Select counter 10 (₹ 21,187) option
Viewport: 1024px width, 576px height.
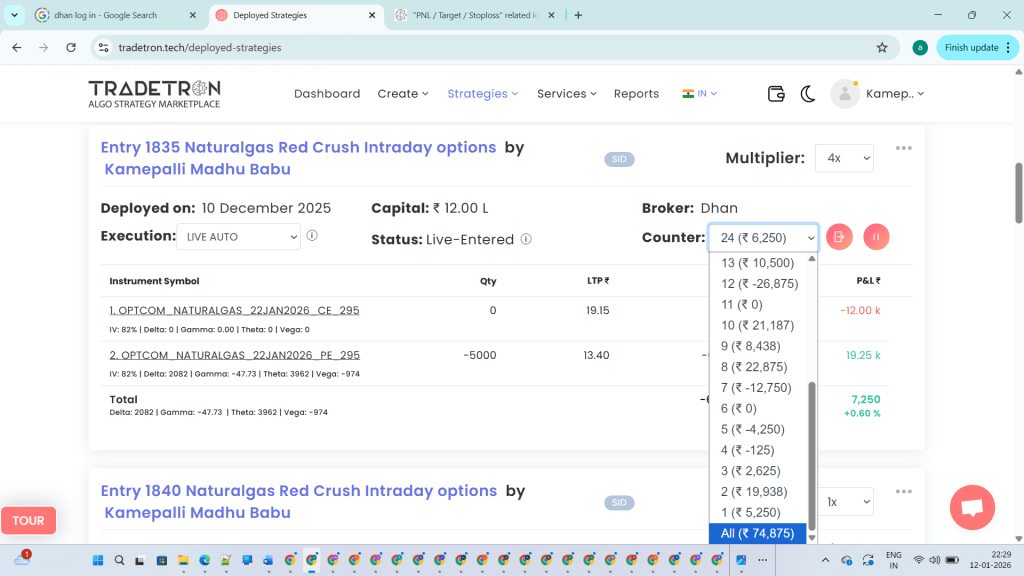(757, 325)
